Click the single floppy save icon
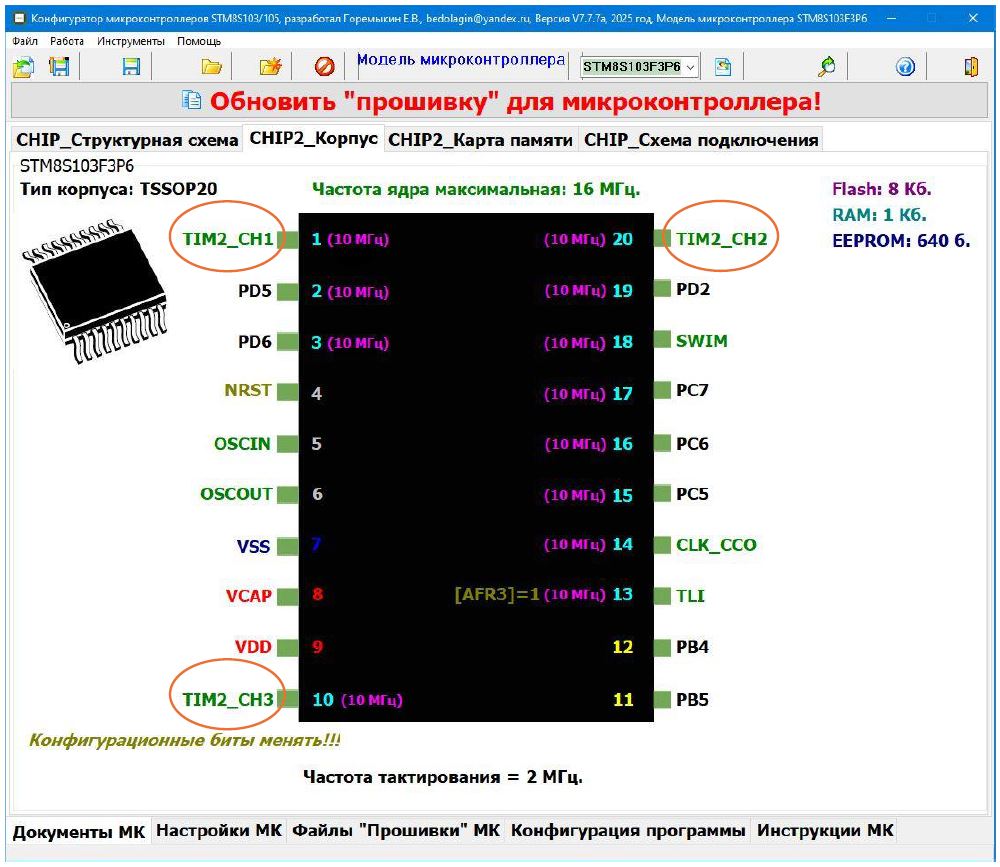 tap(131, 66)
